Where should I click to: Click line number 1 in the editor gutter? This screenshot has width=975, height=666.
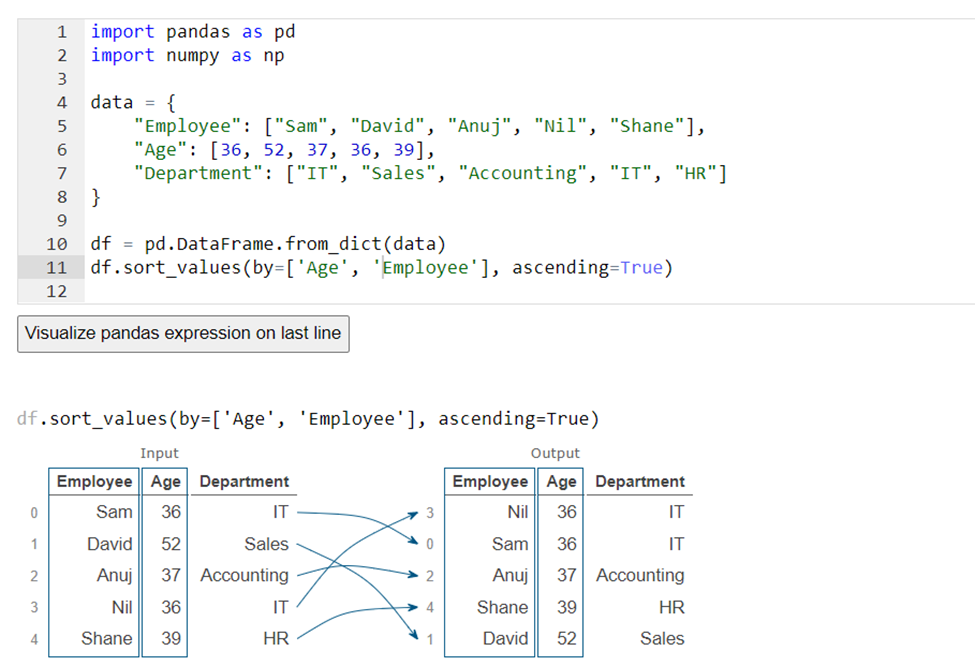[61, 32]
